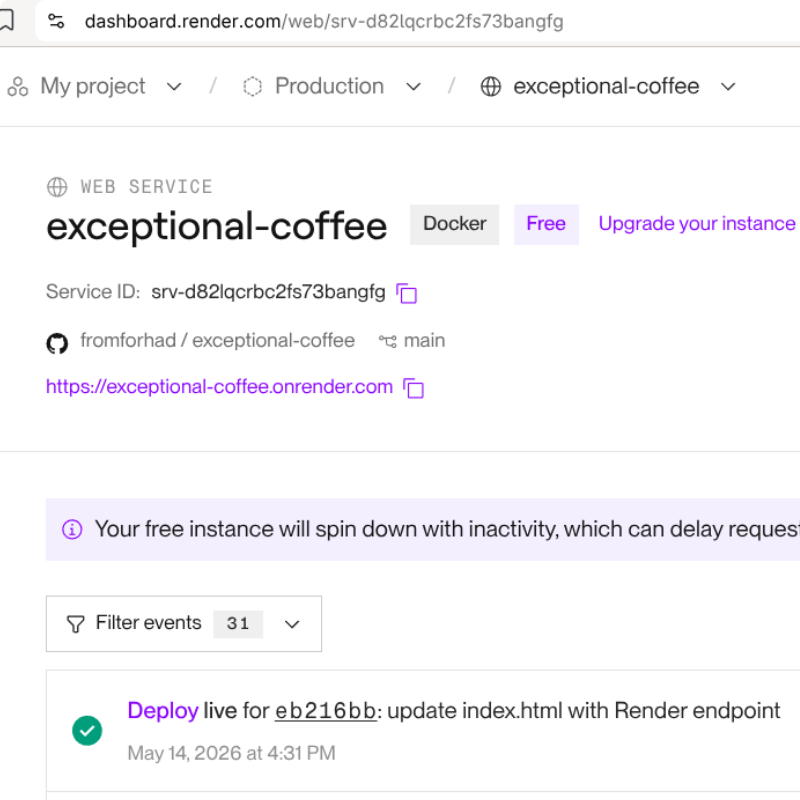Copy the Service ID with copy icon
Viewport: 800px width, 800px height.
407,293
